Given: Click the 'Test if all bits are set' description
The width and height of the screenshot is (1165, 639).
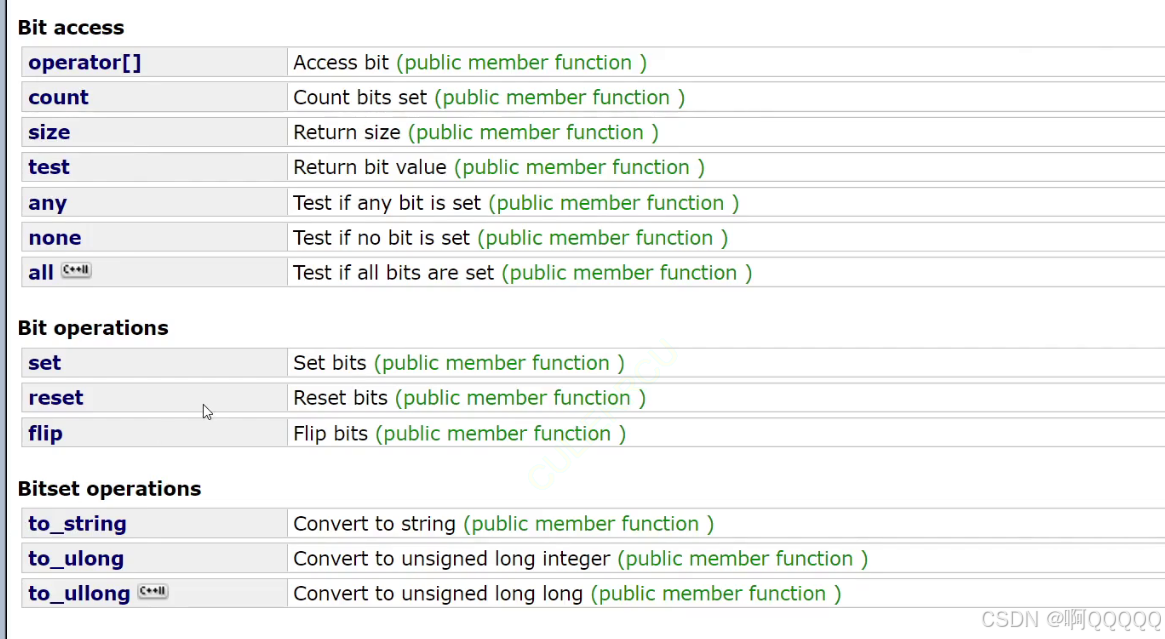Looking at the screenshot, I should (394, 273).
